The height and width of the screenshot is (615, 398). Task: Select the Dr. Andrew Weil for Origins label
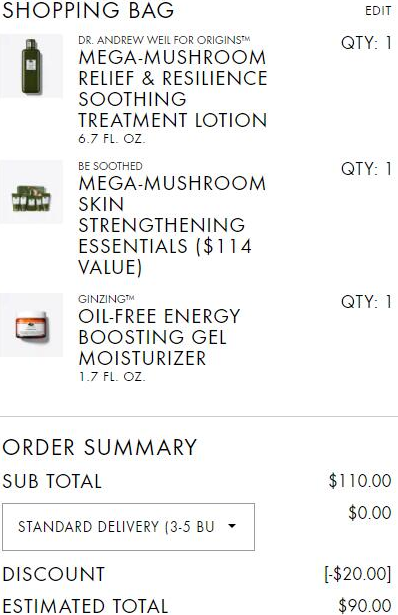pos(164,40)
